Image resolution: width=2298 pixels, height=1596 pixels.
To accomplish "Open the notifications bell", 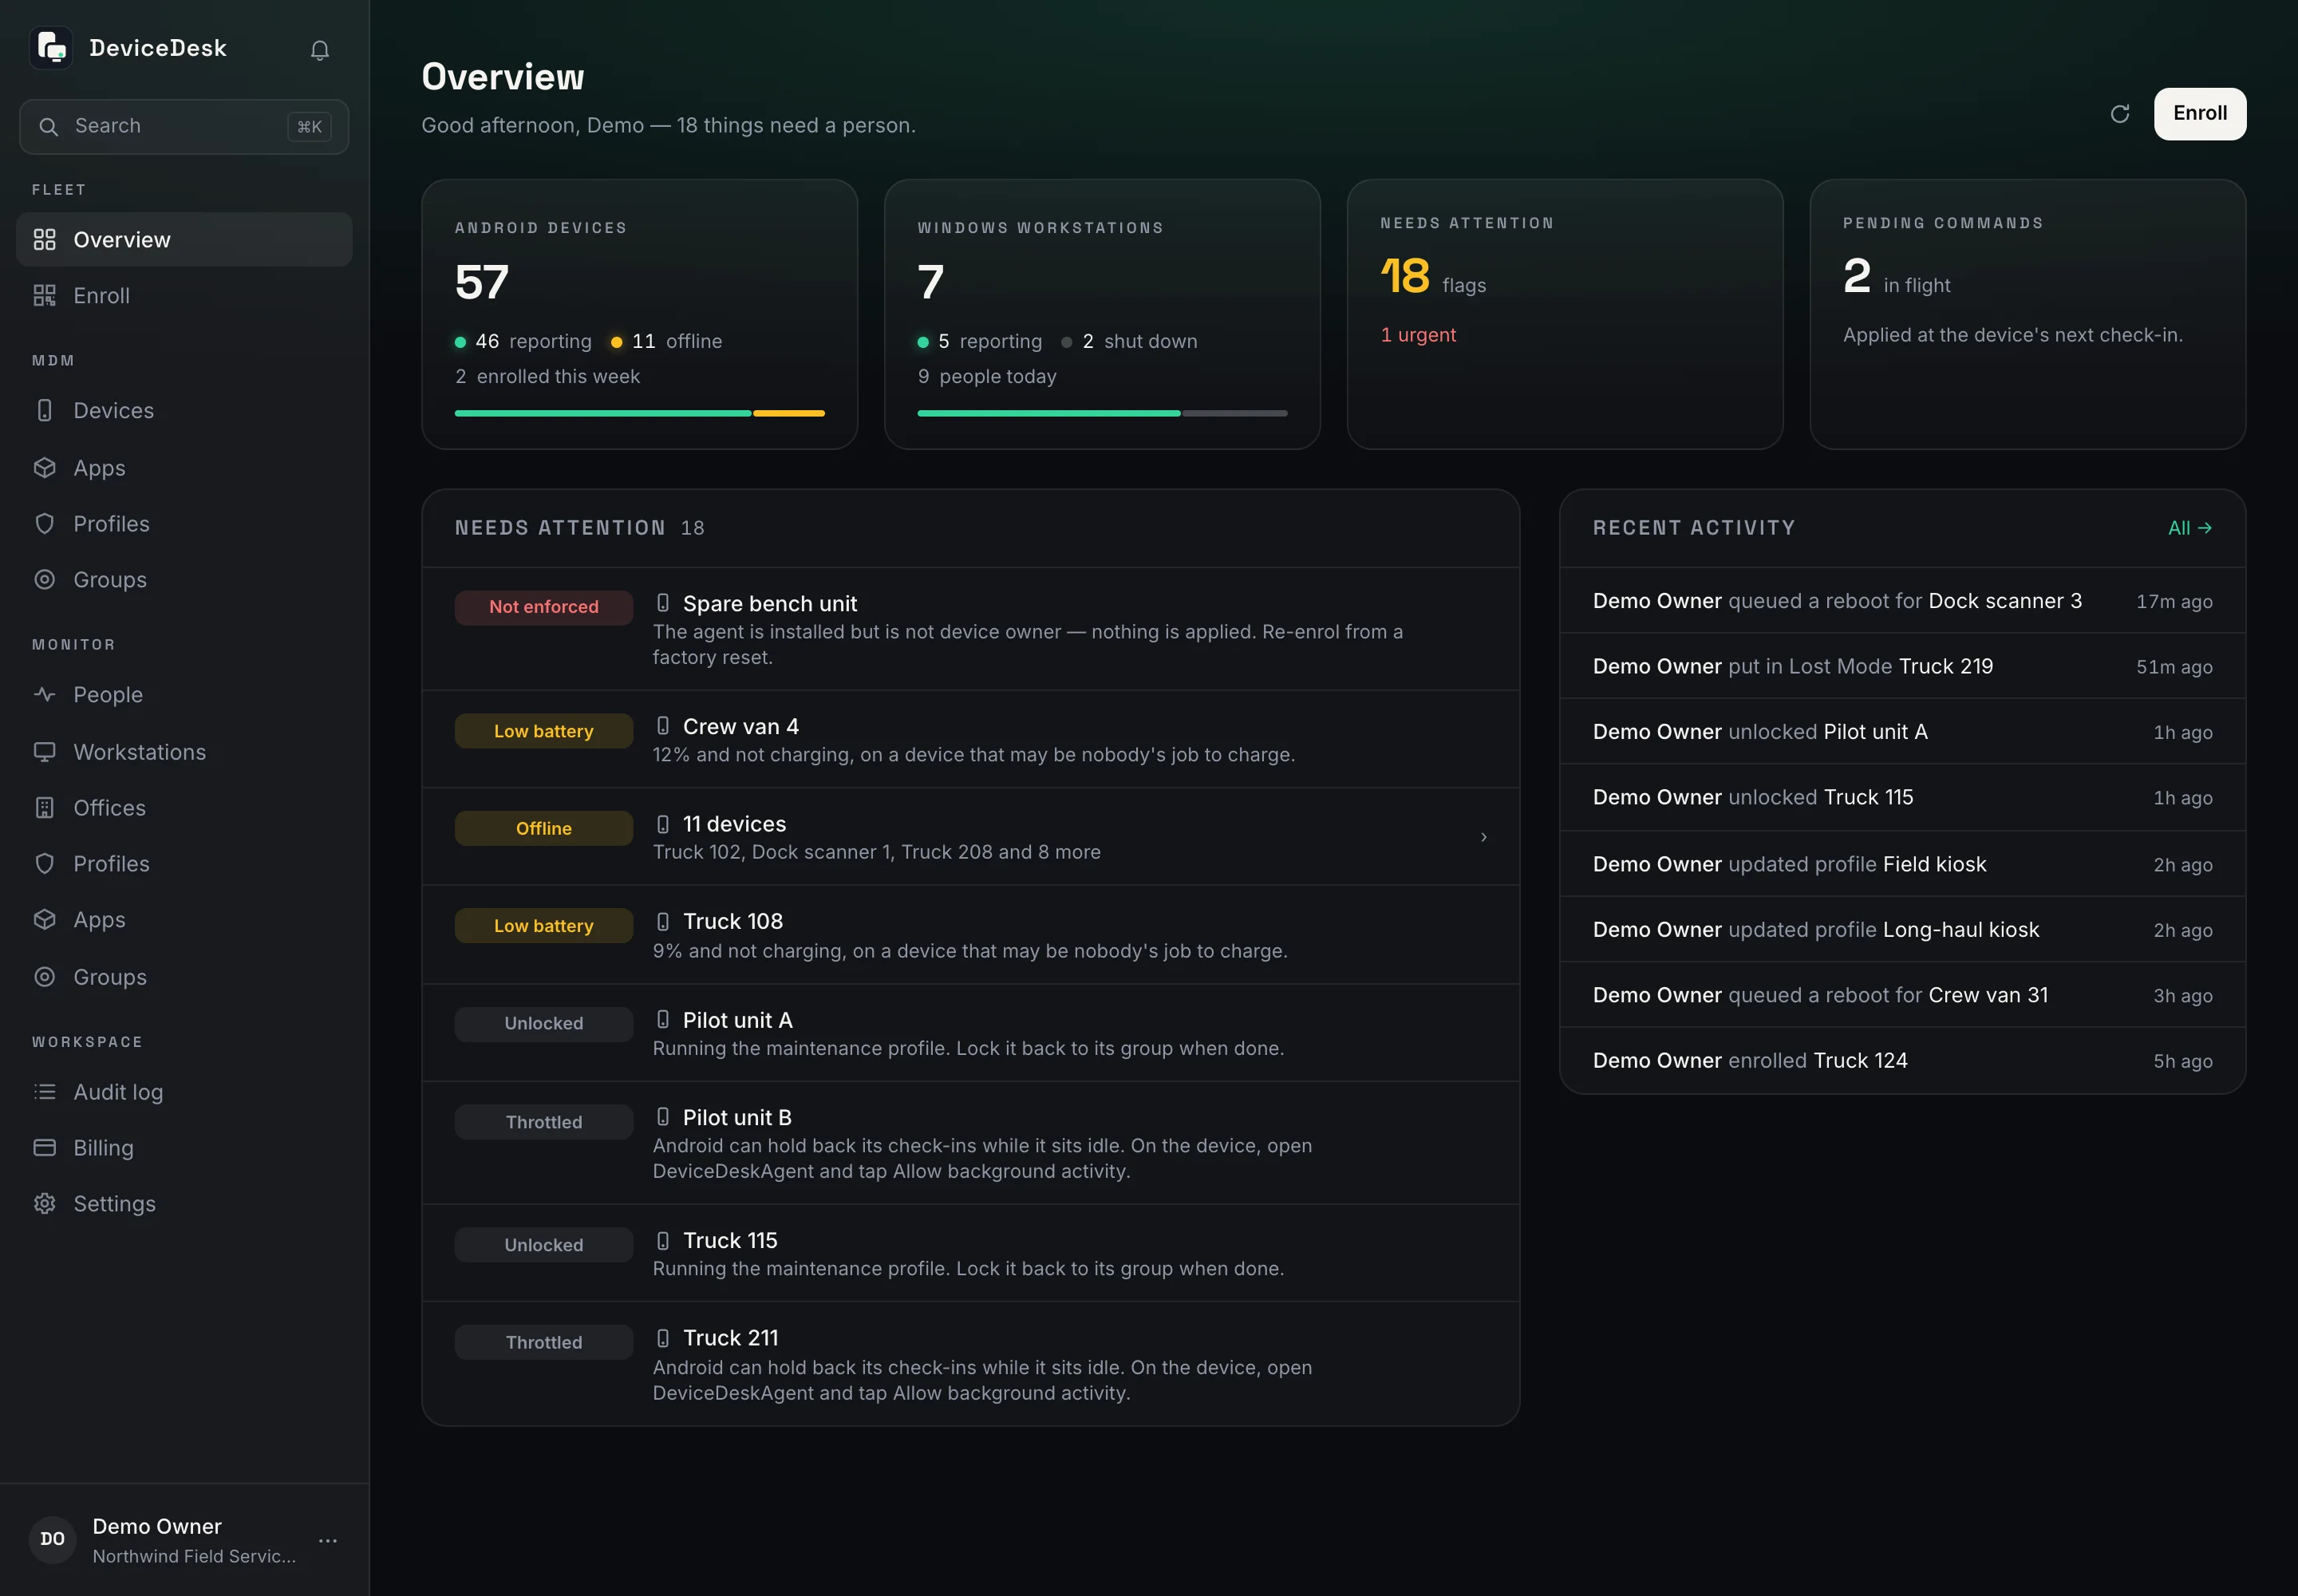I will click(x=319, y=49).
